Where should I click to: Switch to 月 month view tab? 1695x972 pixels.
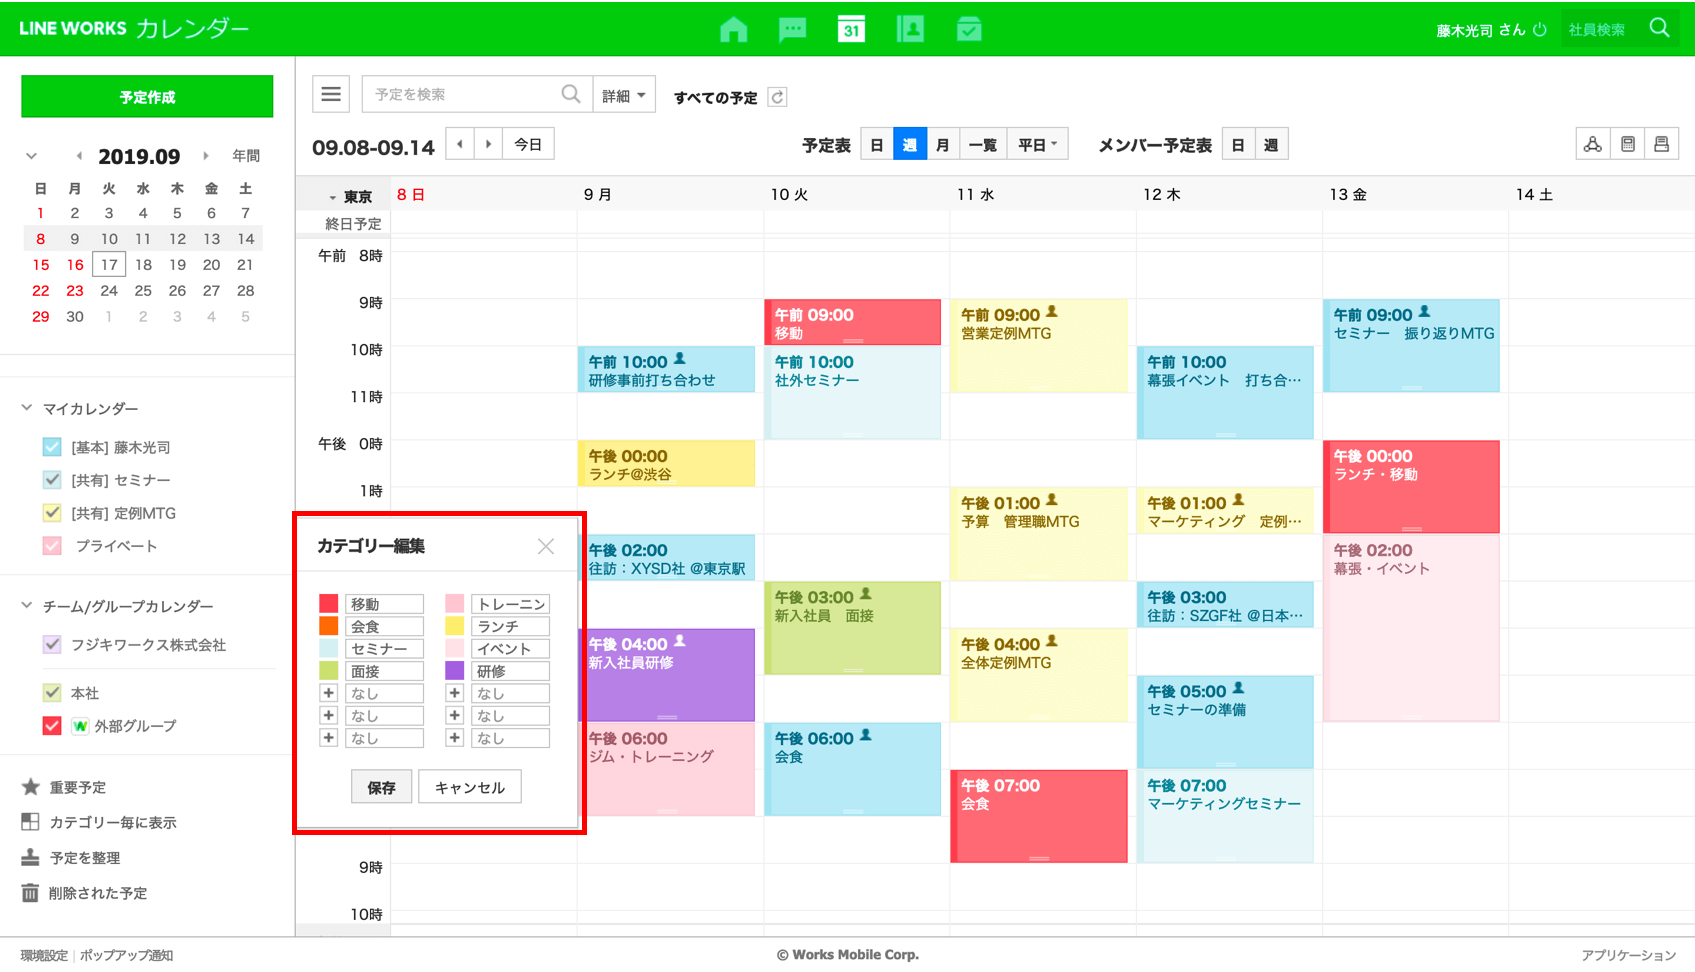(x=942, y=145)
